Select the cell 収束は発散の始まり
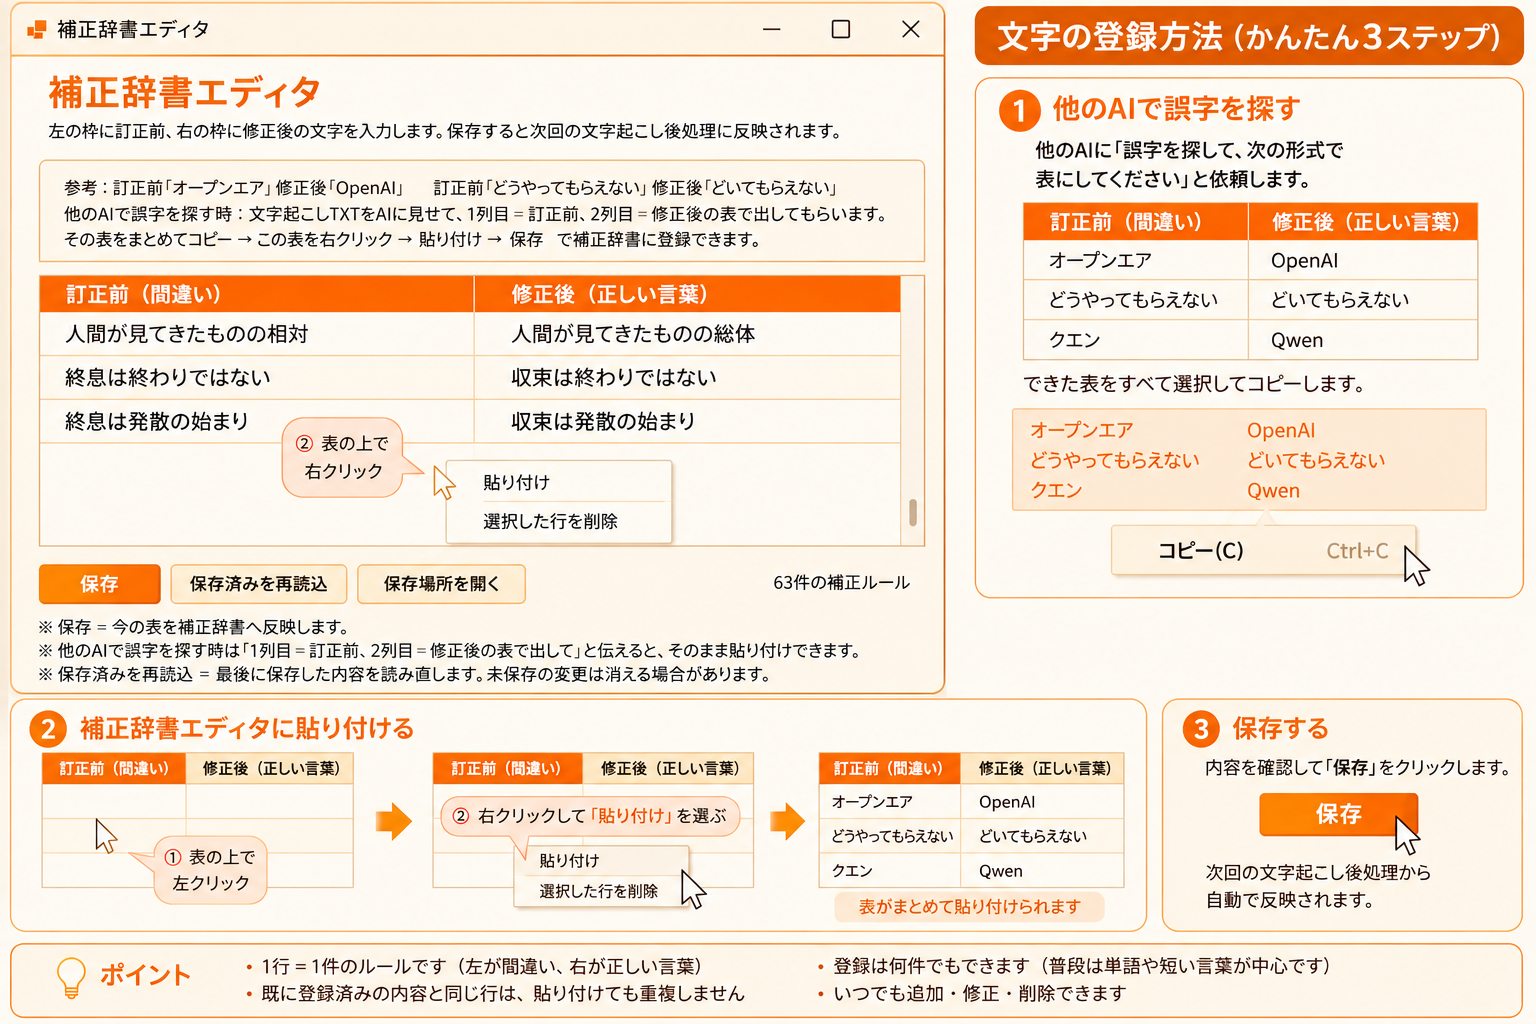This screenshot has width=1536, height=1024. [x=687, y=421]
